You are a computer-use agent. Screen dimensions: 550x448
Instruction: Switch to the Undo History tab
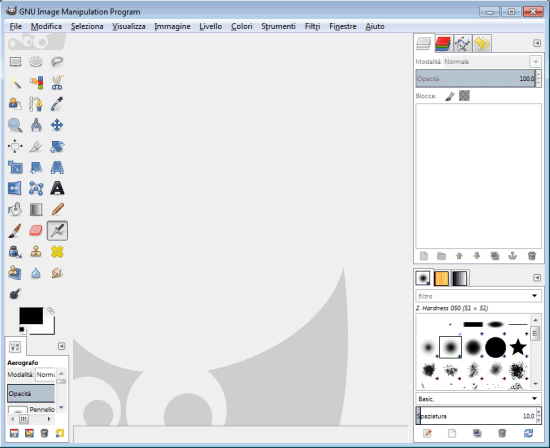click(x=482, y=44)
